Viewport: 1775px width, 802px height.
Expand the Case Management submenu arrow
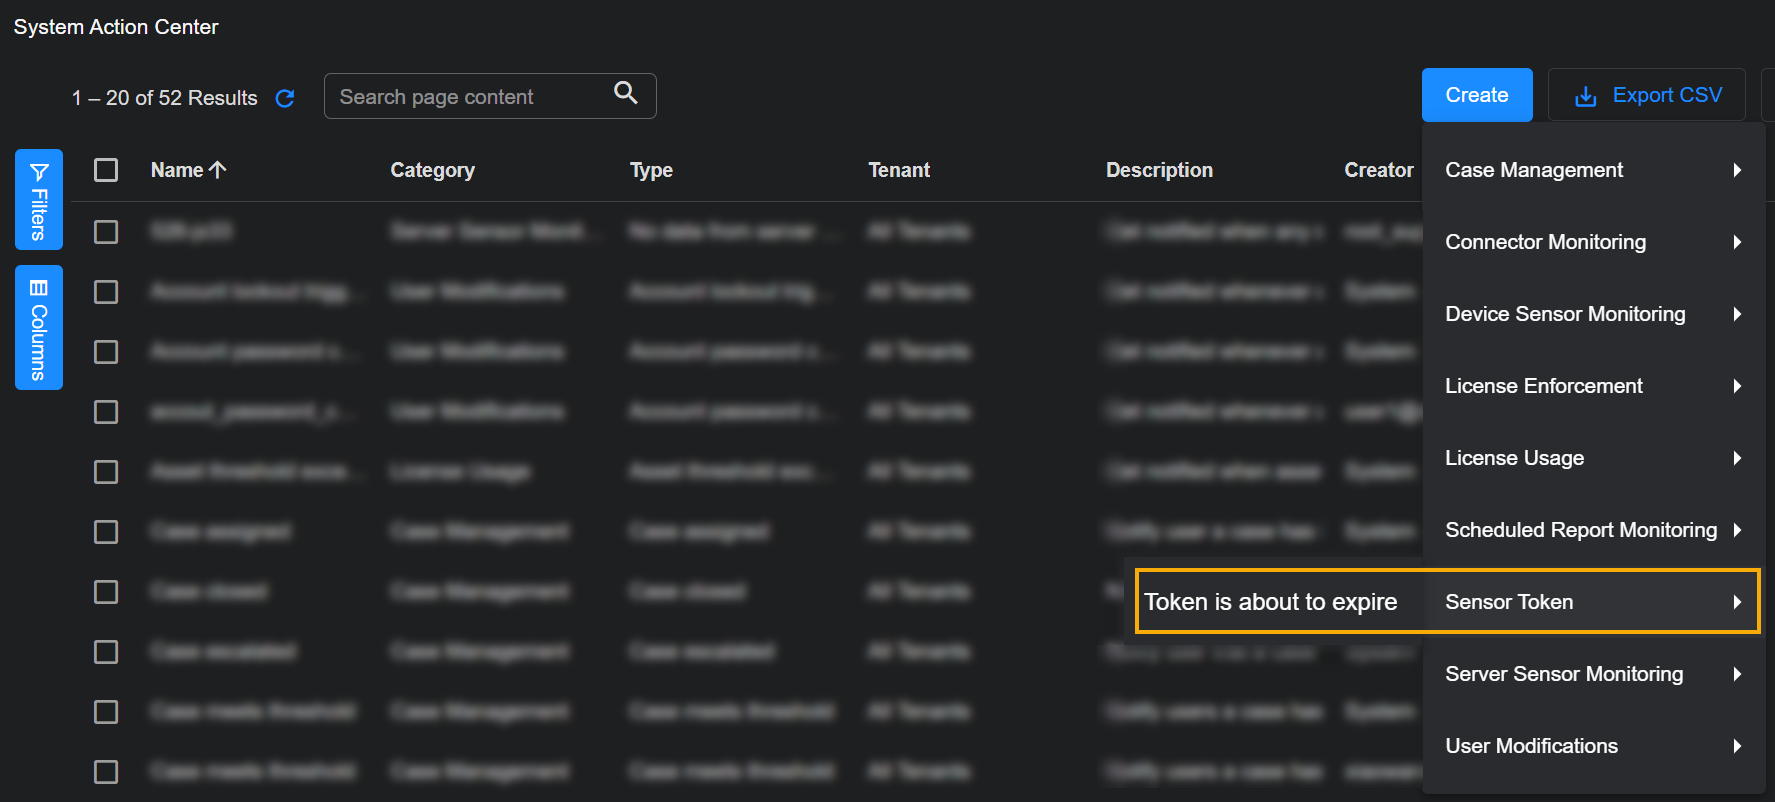pos(1737,170)
